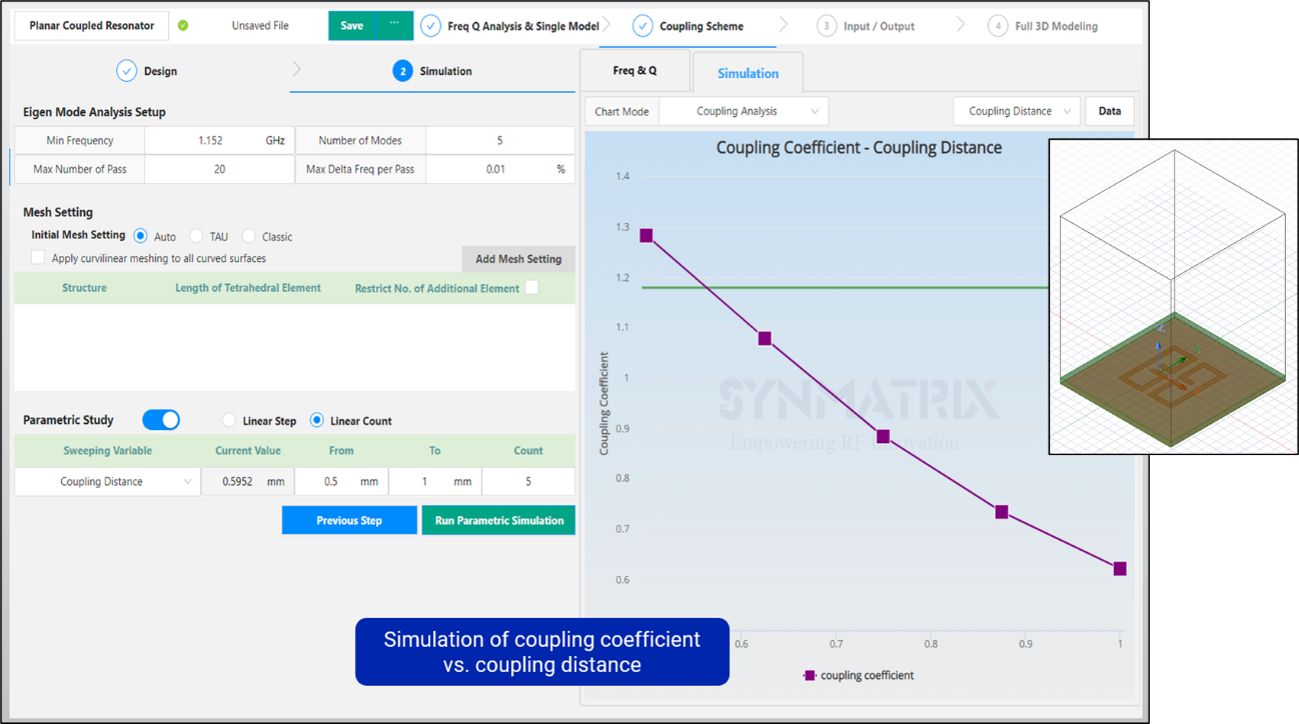This screenshot has height=724, width=1299.
Task: Click the Design step checkmark icon
Action: (126, 71)
